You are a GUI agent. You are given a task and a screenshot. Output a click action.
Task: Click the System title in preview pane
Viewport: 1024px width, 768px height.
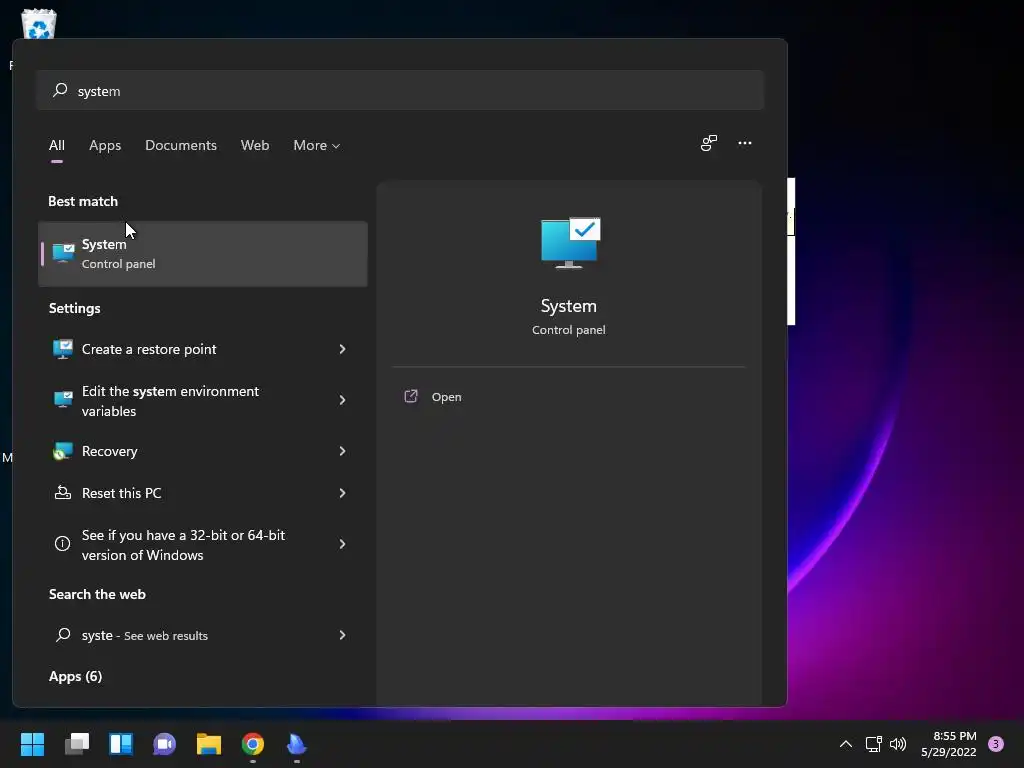[x=569, y=306]
